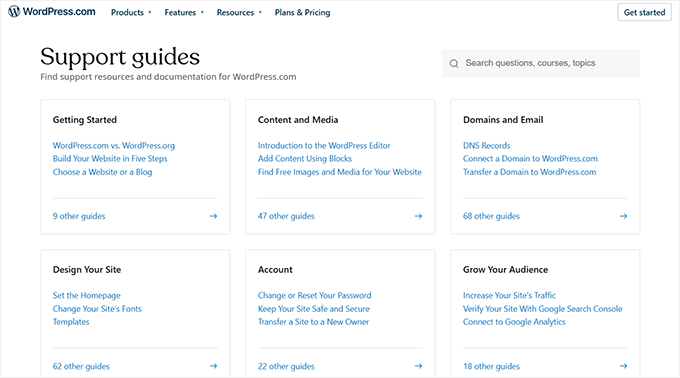The height and width of the screenshot is (378, 680).
Task: Open Find Free Images and Media guide
Action: [x=340, y=172]
